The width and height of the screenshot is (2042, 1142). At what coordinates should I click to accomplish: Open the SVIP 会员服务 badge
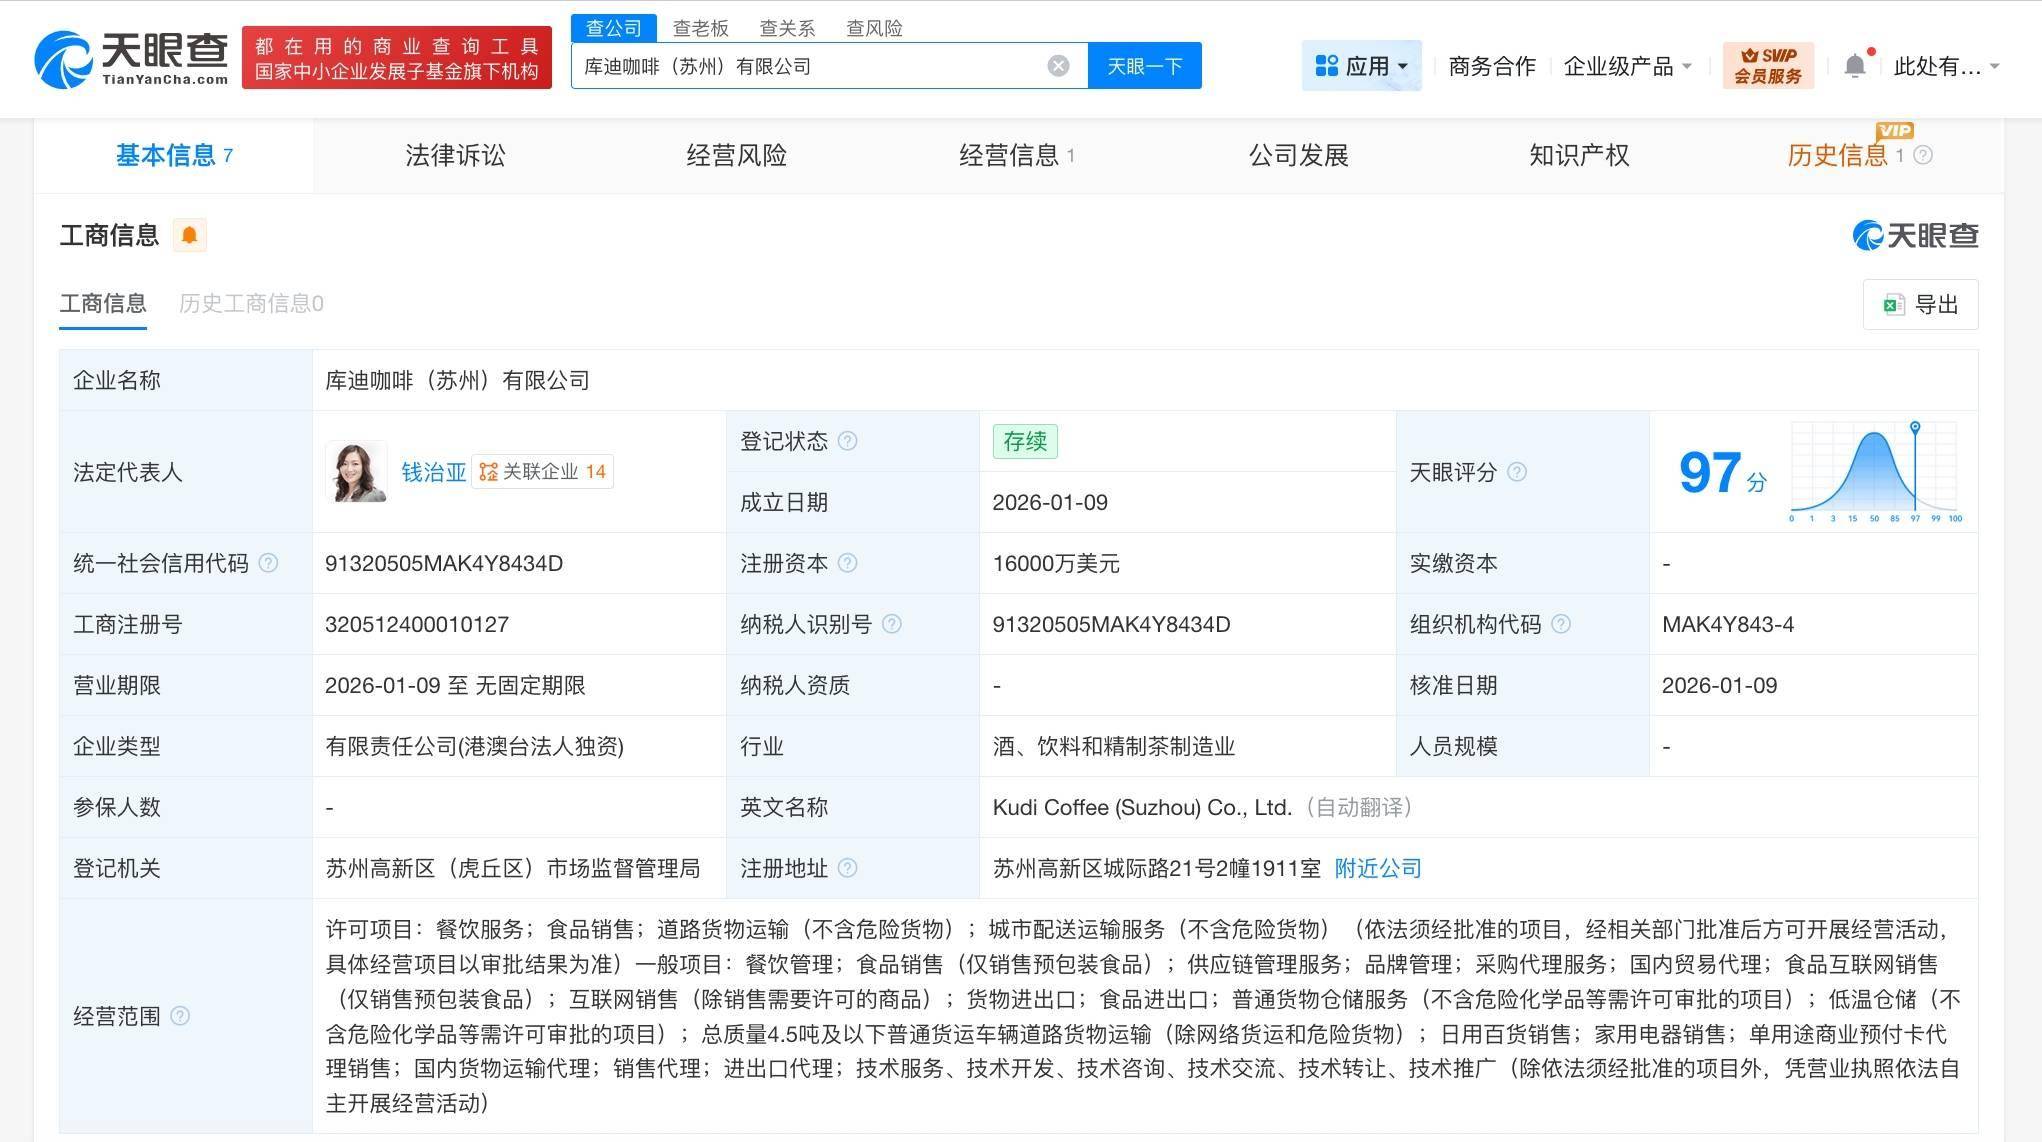pyautogui.click(x=1767, y=66)
